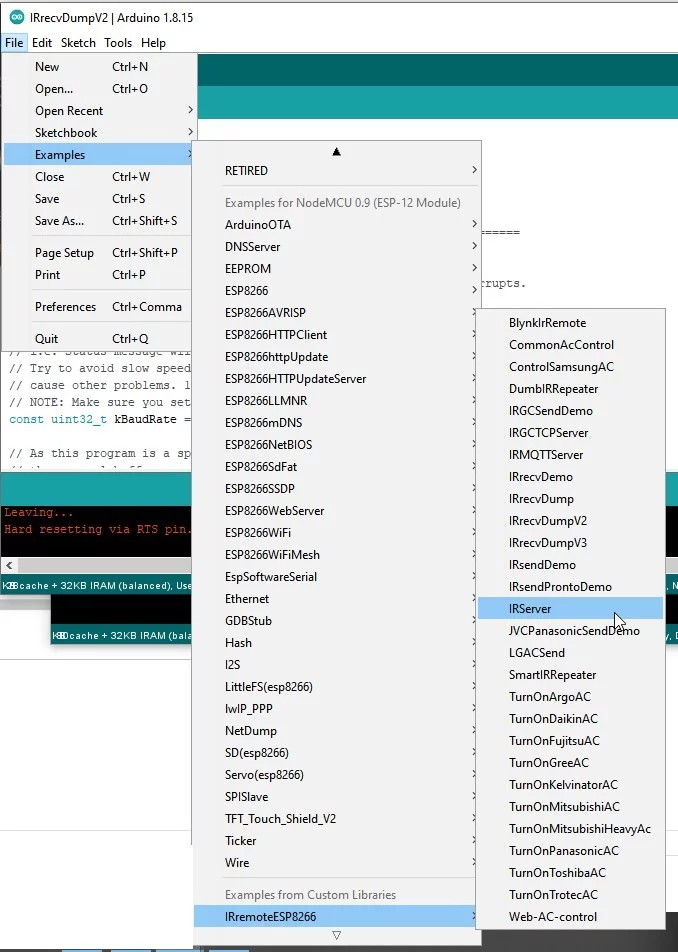Choose Quit in the File menu
Screen dimensions: 678x952
(98, 338)
